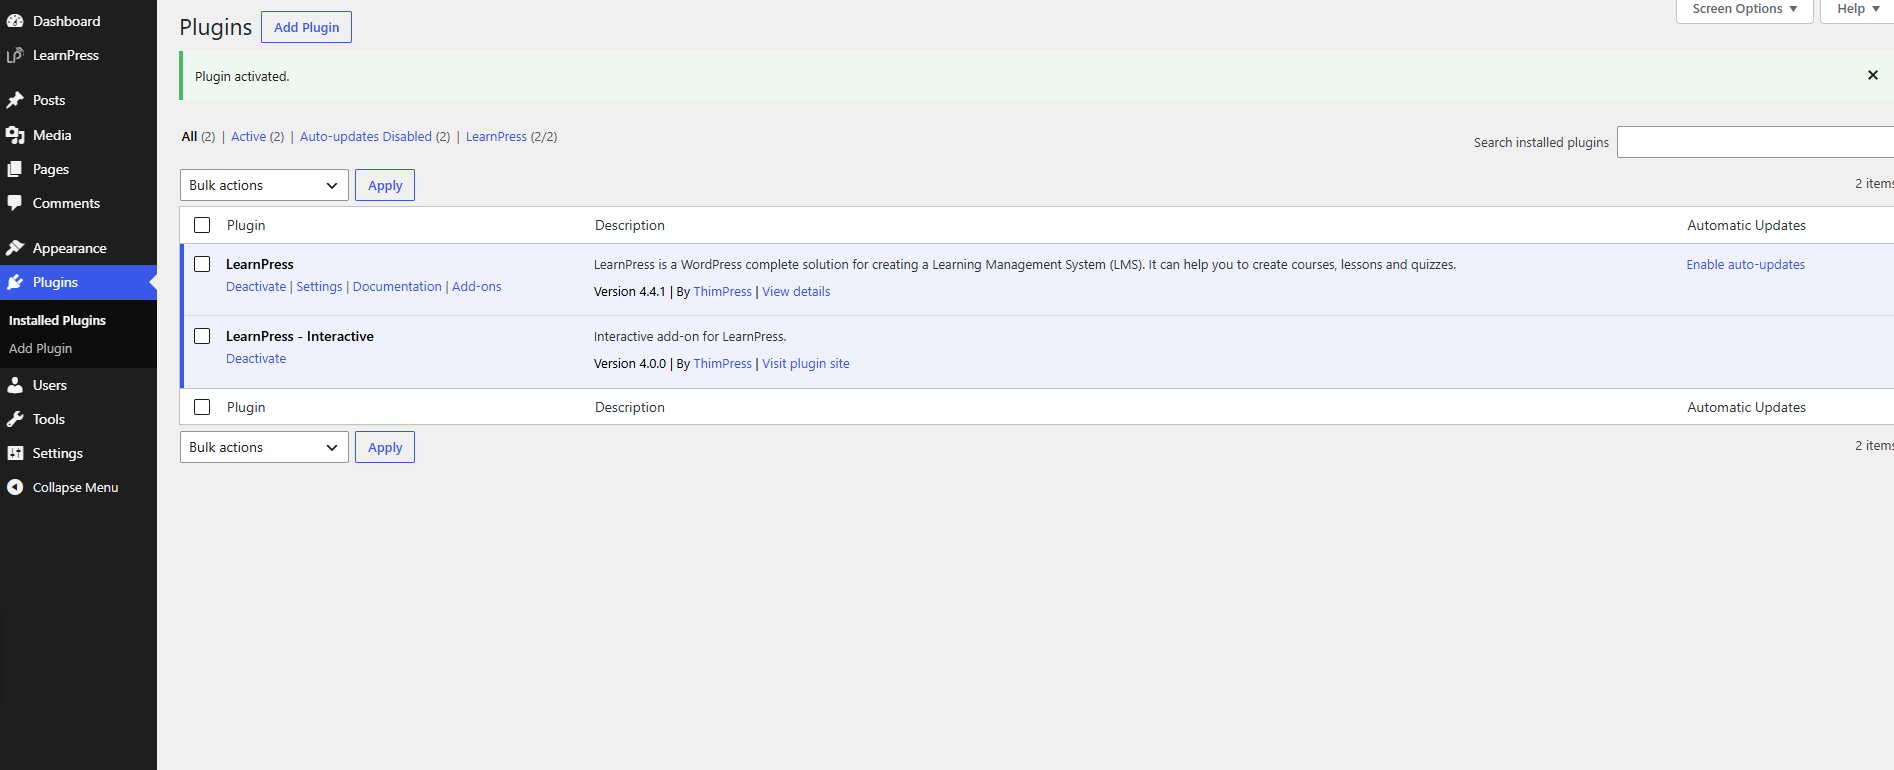Open the LearnPress Documentation link
Screen dimensions: 1894x770
tap(397, 287)
